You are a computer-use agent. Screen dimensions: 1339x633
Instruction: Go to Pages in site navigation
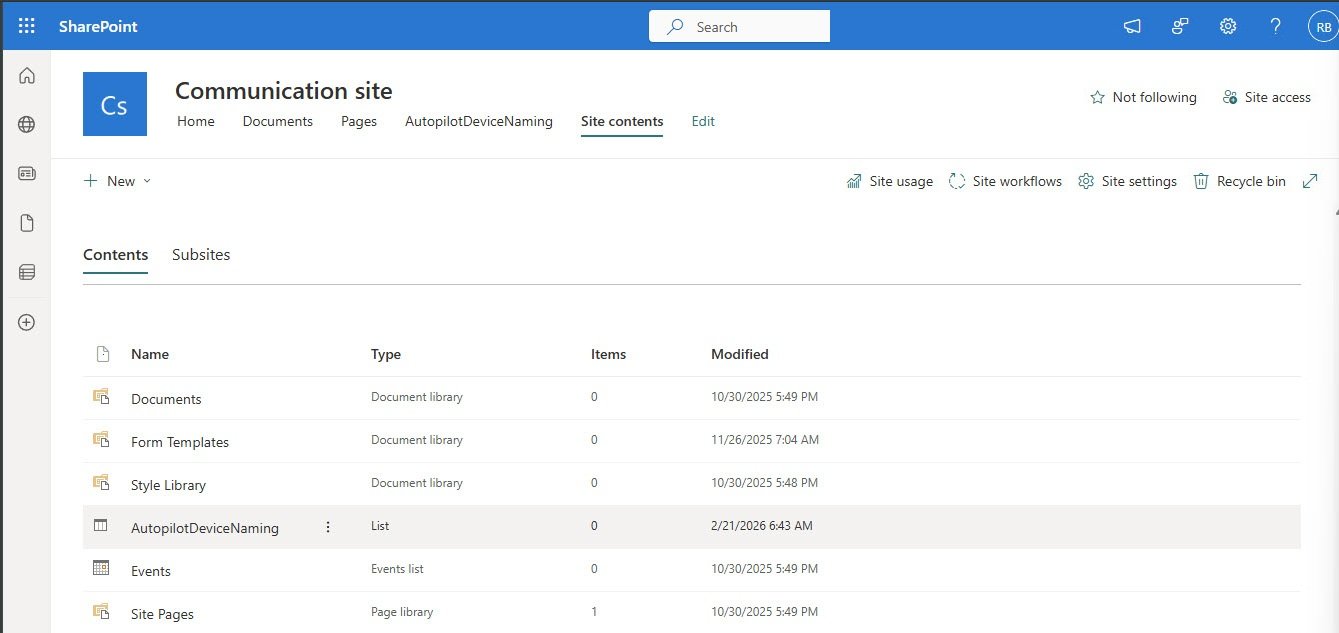pos(359,121)
